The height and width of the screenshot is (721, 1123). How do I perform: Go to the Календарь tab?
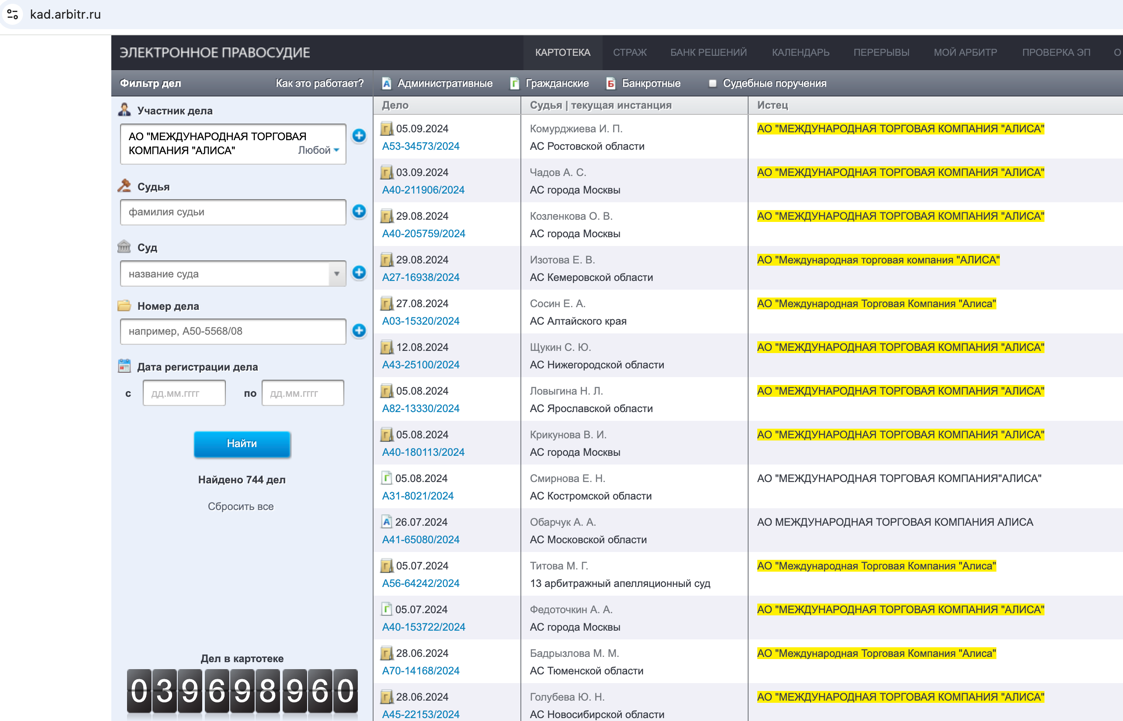tap(801, 52)
